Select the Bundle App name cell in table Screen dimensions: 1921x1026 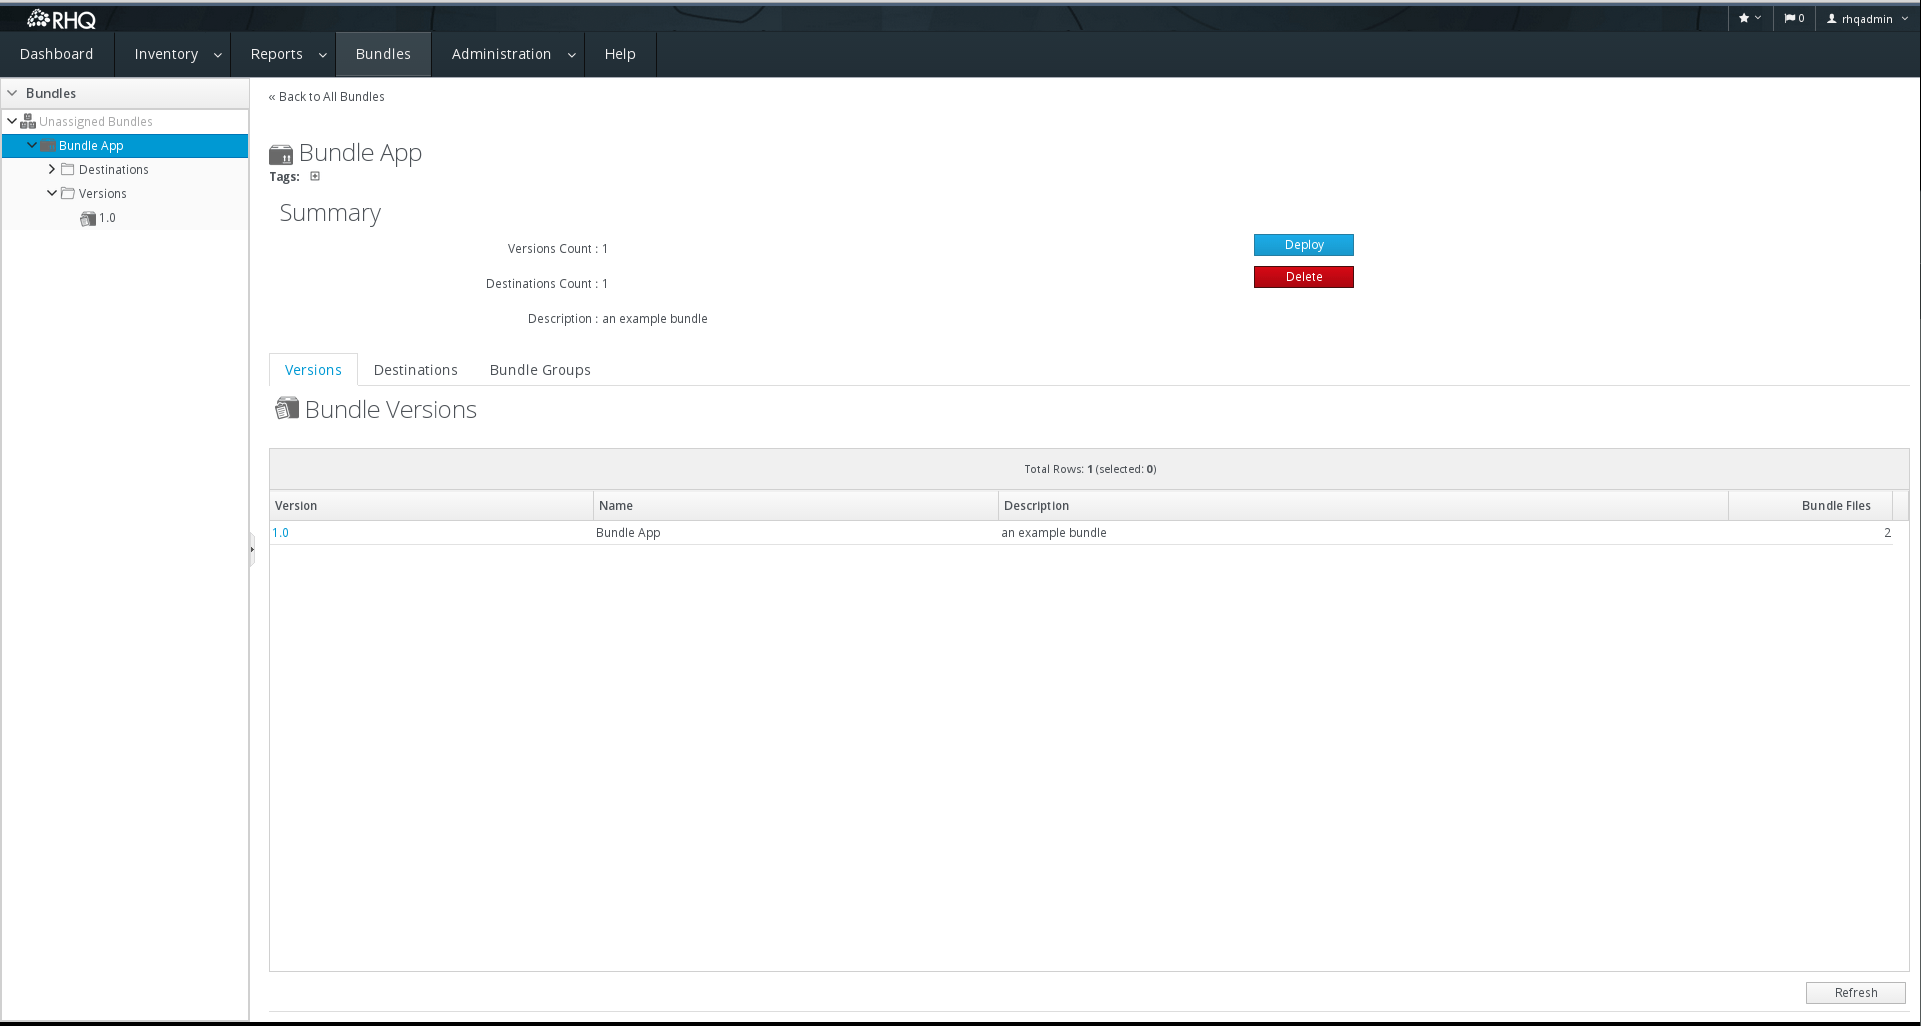tap(796, 533)
